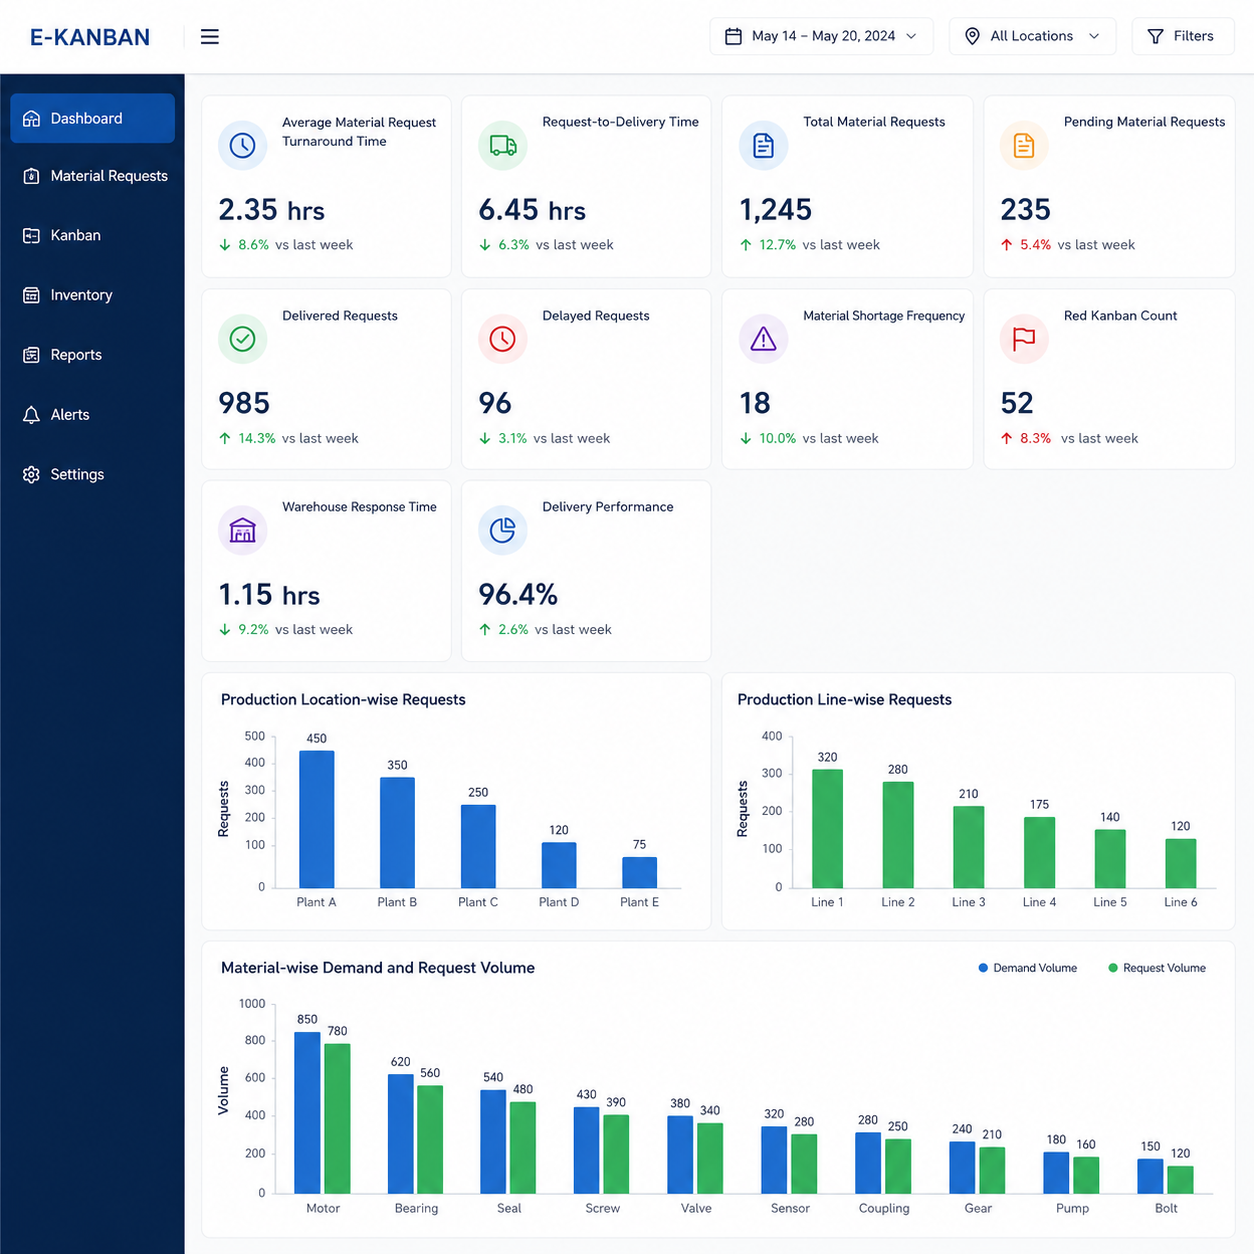Open Alerts in sidebar
Screen dimensions: 1254x1254
(93, 415)
